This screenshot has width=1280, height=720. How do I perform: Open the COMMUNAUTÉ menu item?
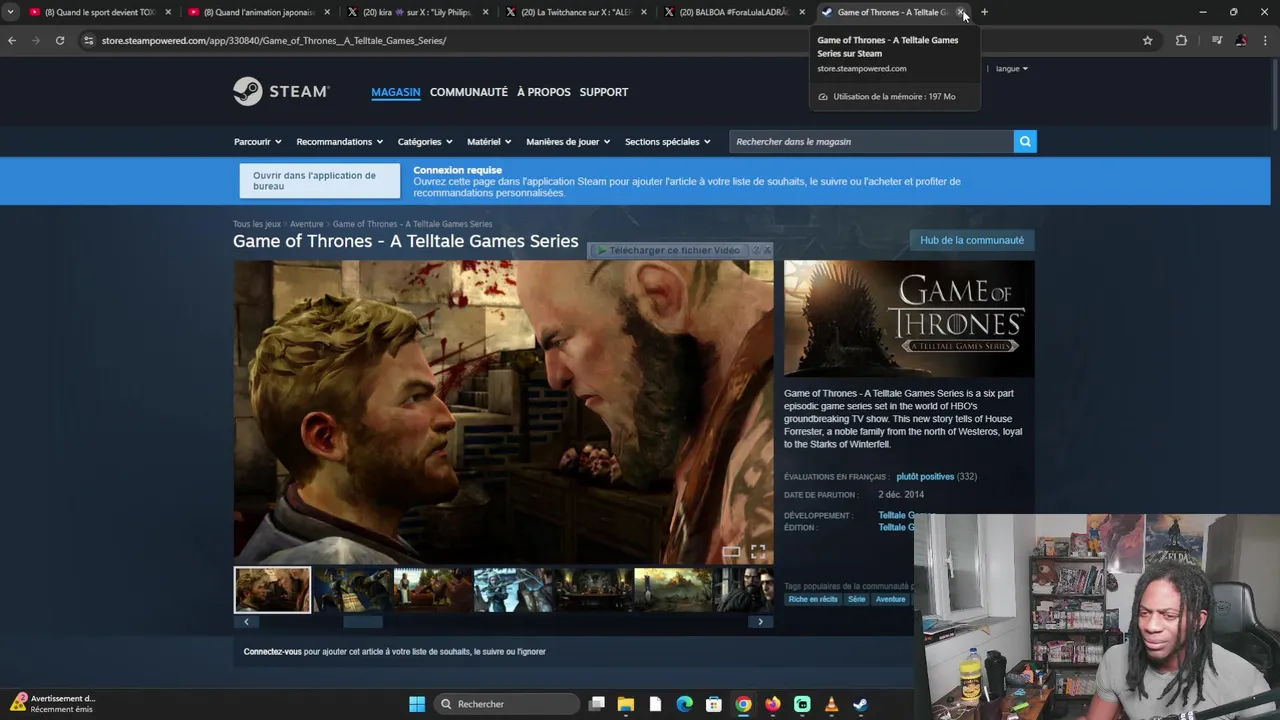[x=469, y=92]
